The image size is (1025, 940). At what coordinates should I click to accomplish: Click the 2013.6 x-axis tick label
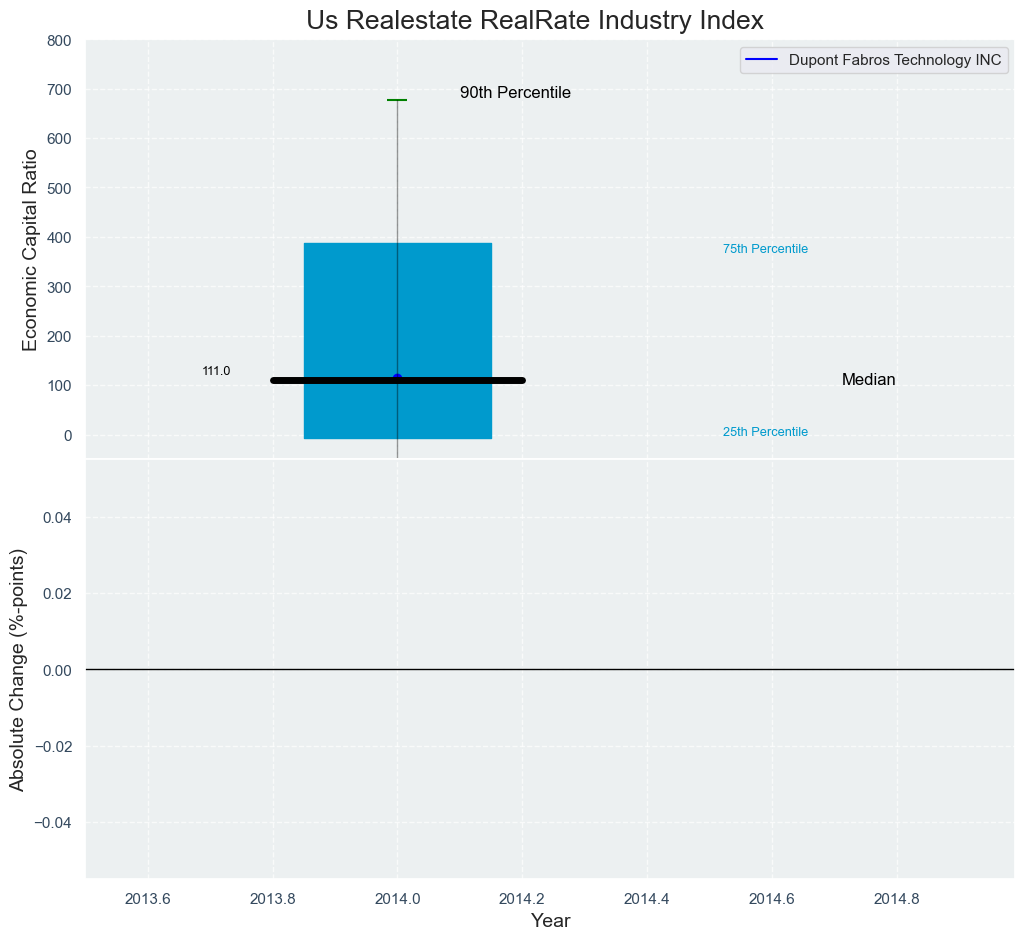pyautogui.click(x=148, y=898)
